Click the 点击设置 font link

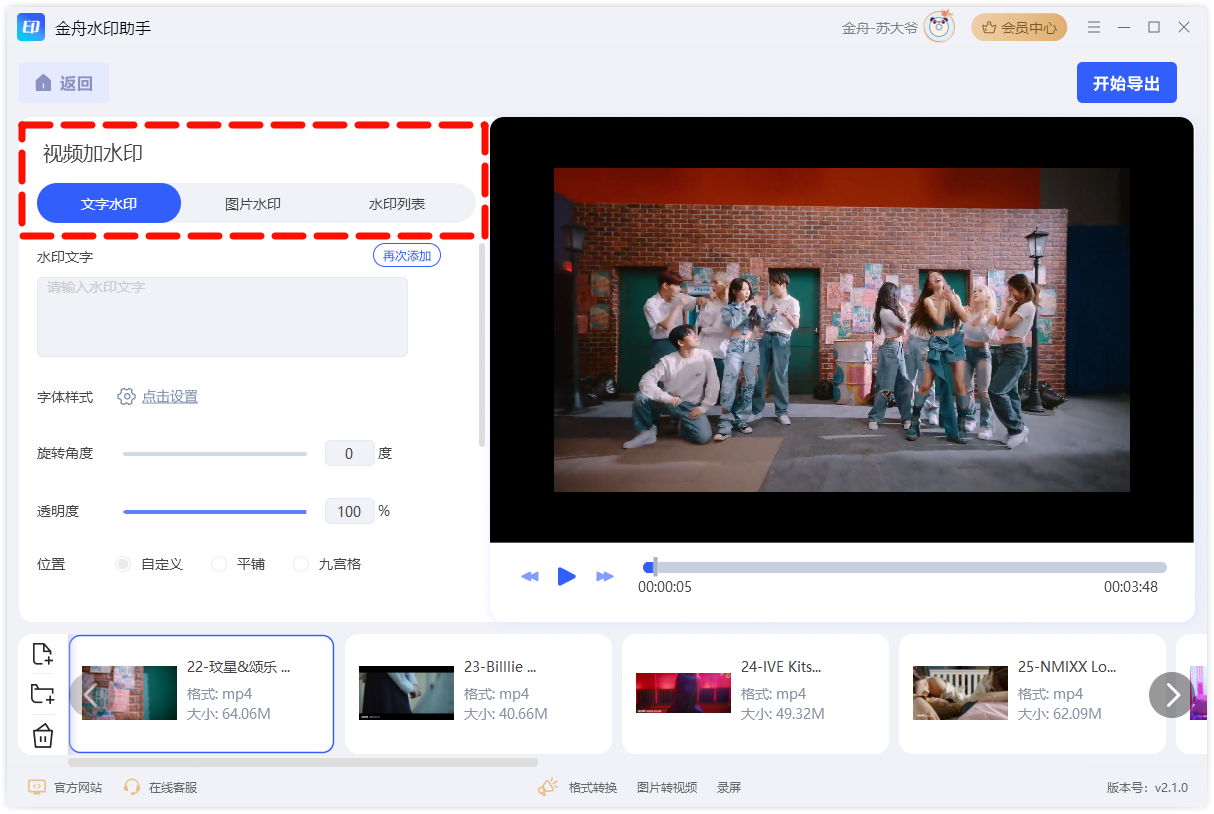click(170, 397)
